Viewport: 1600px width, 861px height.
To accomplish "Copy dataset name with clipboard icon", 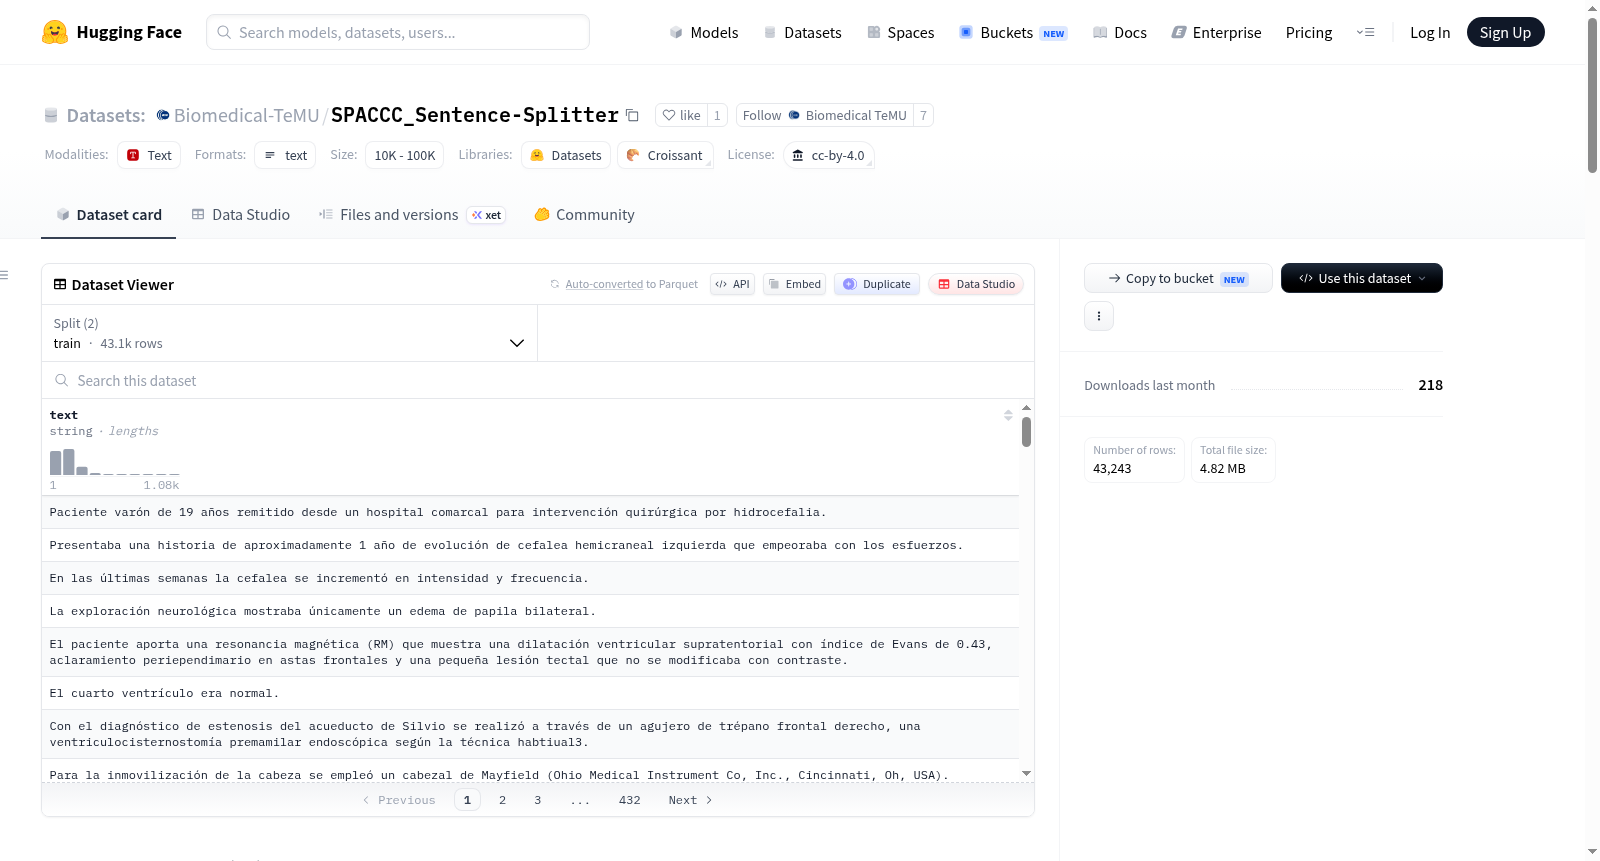I will [x=632, y=115].
